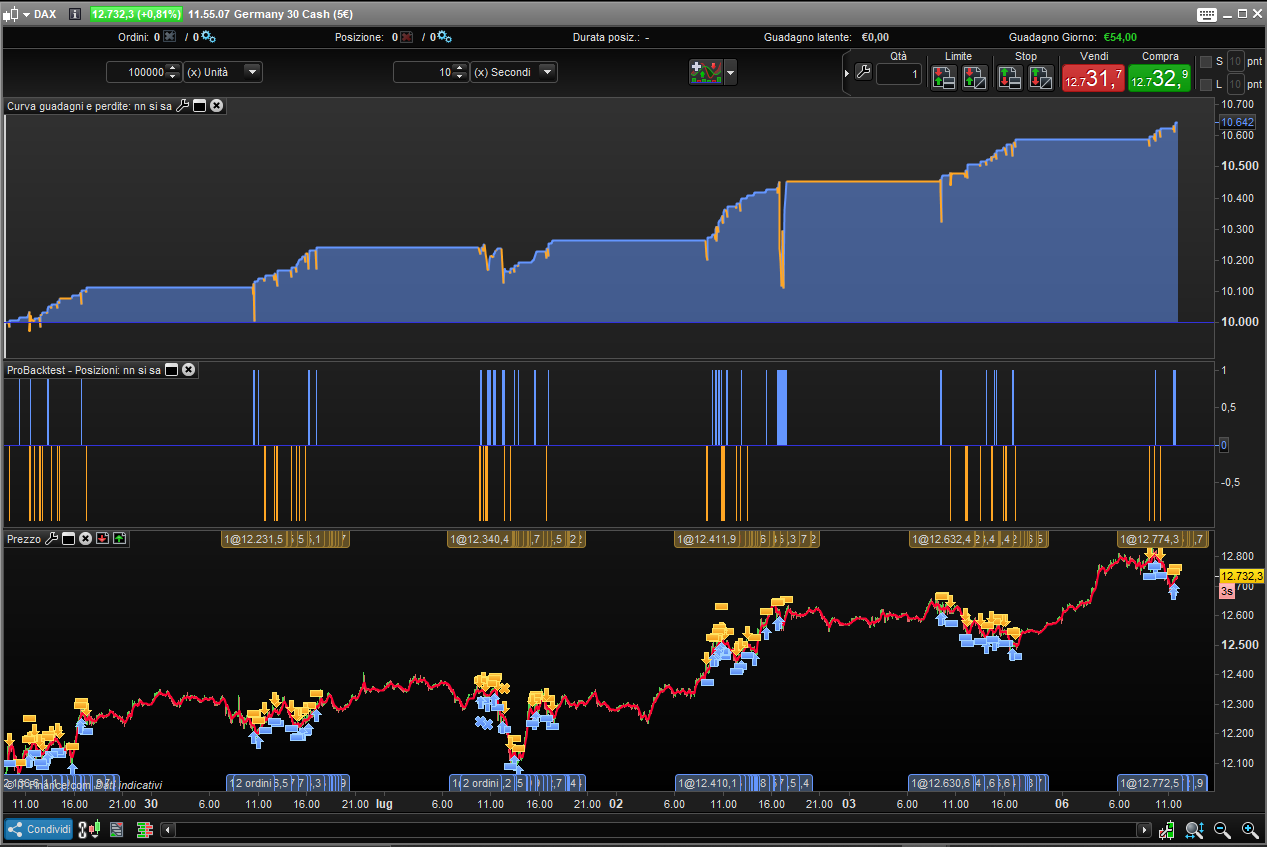Click the add indicator chart icon
1267x847 pixels.
[x=705, y=72]
